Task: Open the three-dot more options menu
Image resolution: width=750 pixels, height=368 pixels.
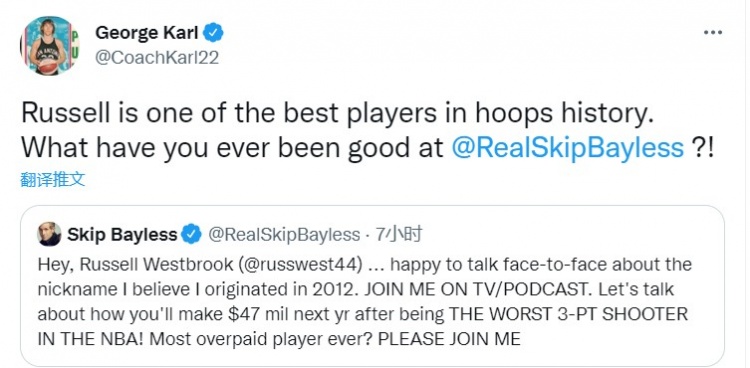Action: tap(713, 33)
